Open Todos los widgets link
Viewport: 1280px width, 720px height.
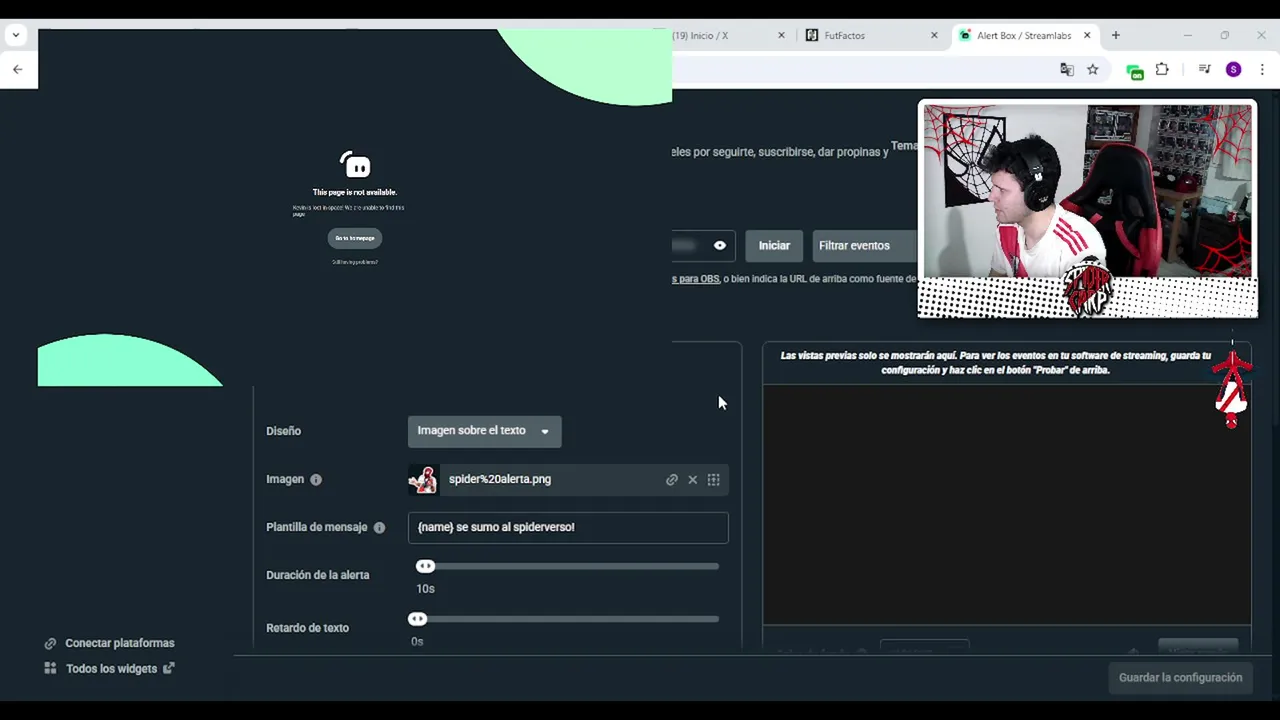click(111, 669)
